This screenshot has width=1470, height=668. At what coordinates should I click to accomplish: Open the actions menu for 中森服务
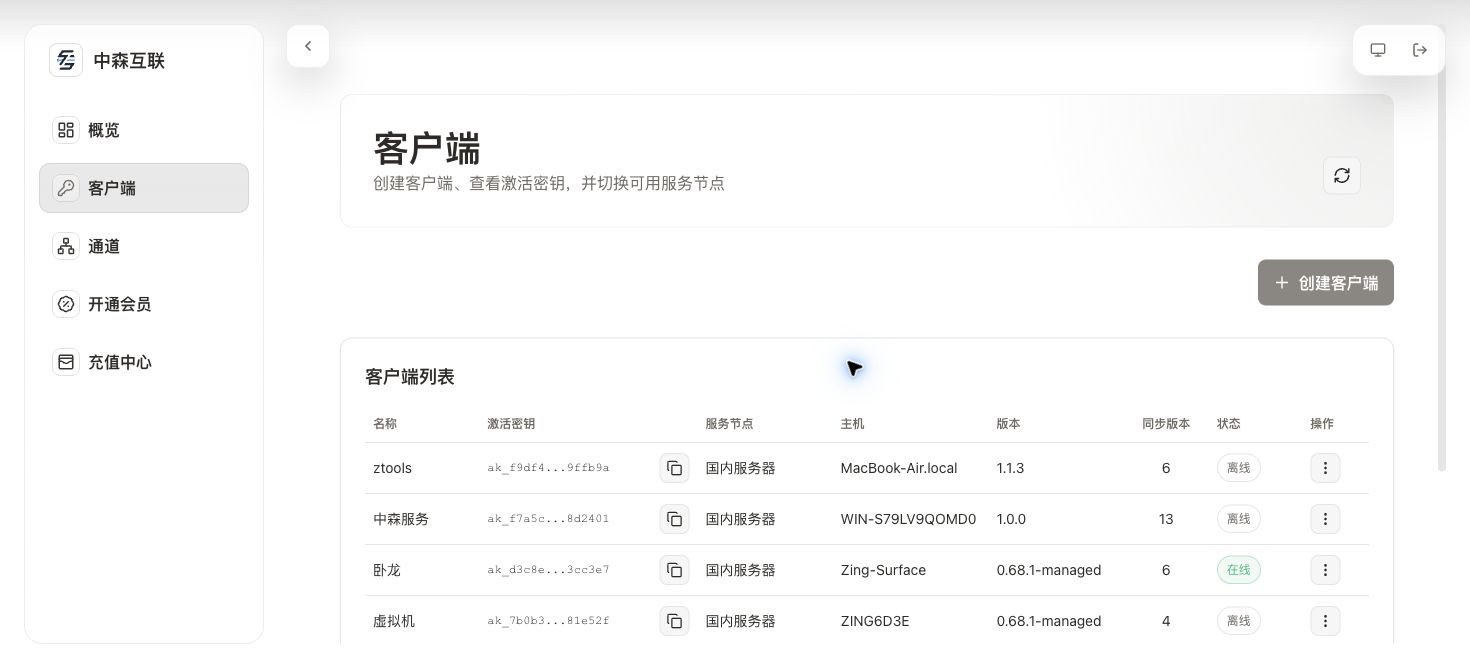1325,519
